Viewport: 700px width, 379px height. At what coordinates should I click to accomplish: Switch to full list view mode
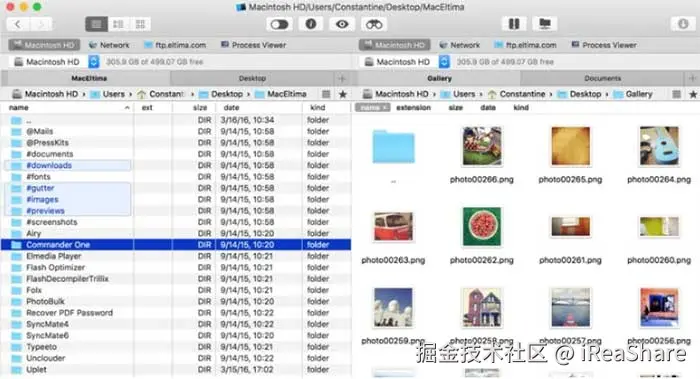tap(96, 24)
